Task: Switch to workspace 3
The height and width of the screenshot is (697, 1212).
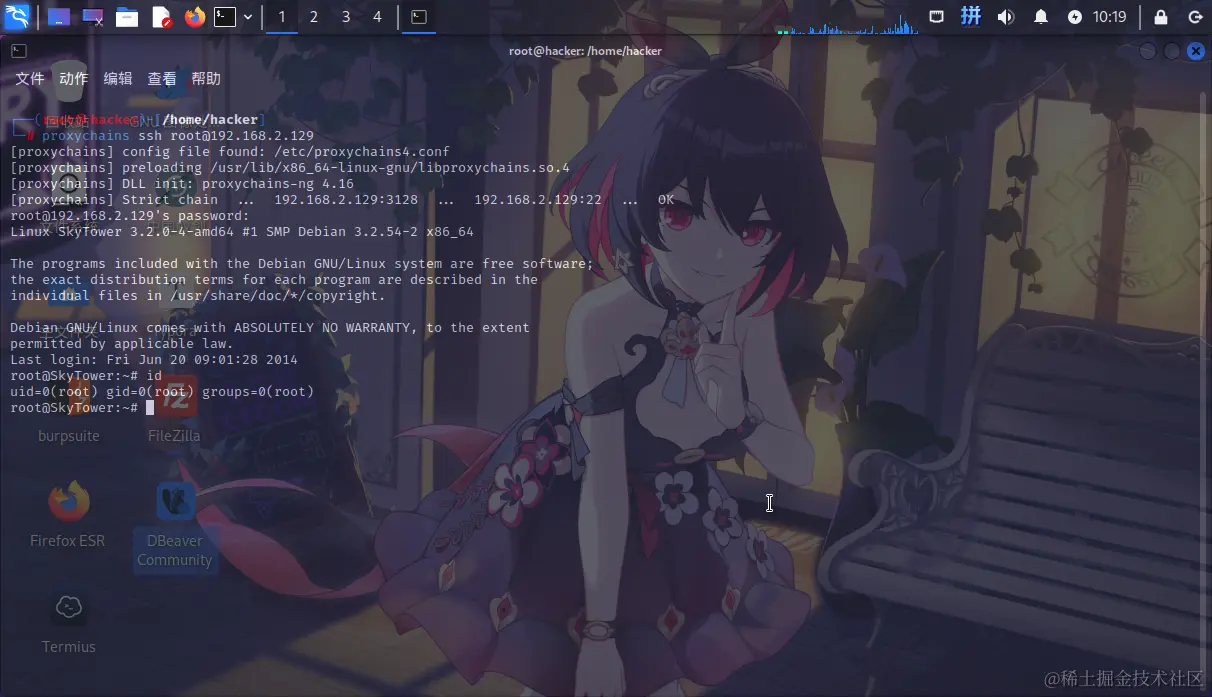Action: 346,17
